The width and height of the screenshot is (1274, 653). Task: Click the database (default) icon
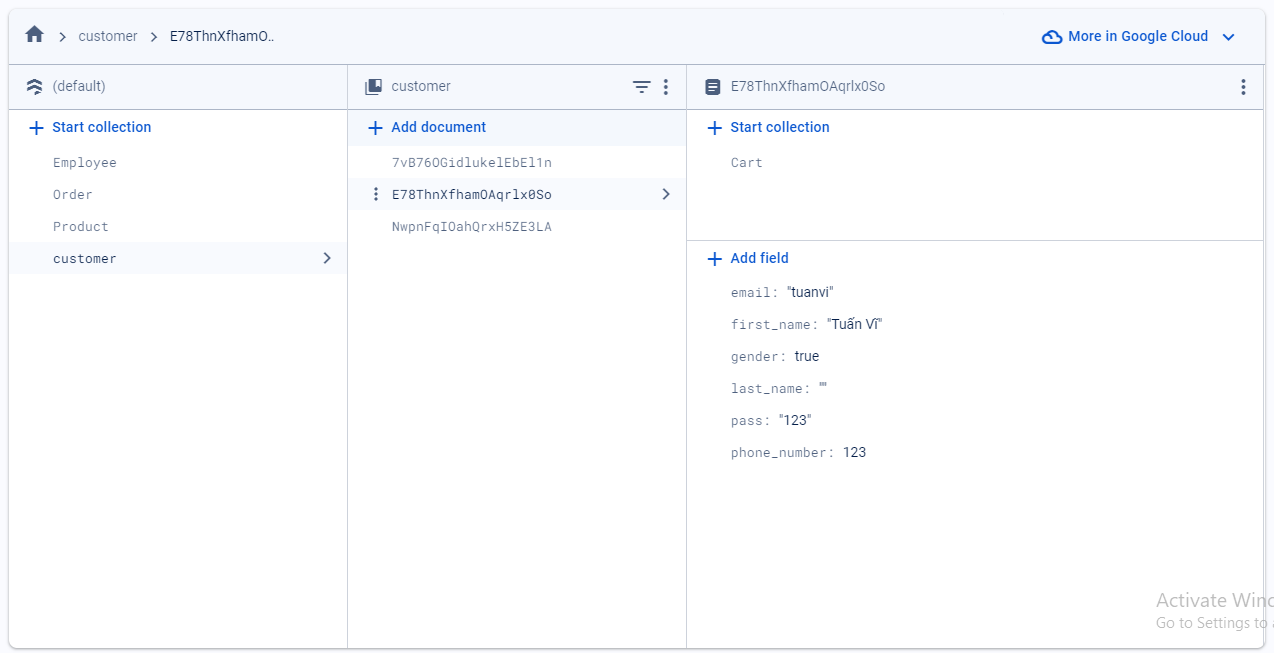(x=35, y=87)
